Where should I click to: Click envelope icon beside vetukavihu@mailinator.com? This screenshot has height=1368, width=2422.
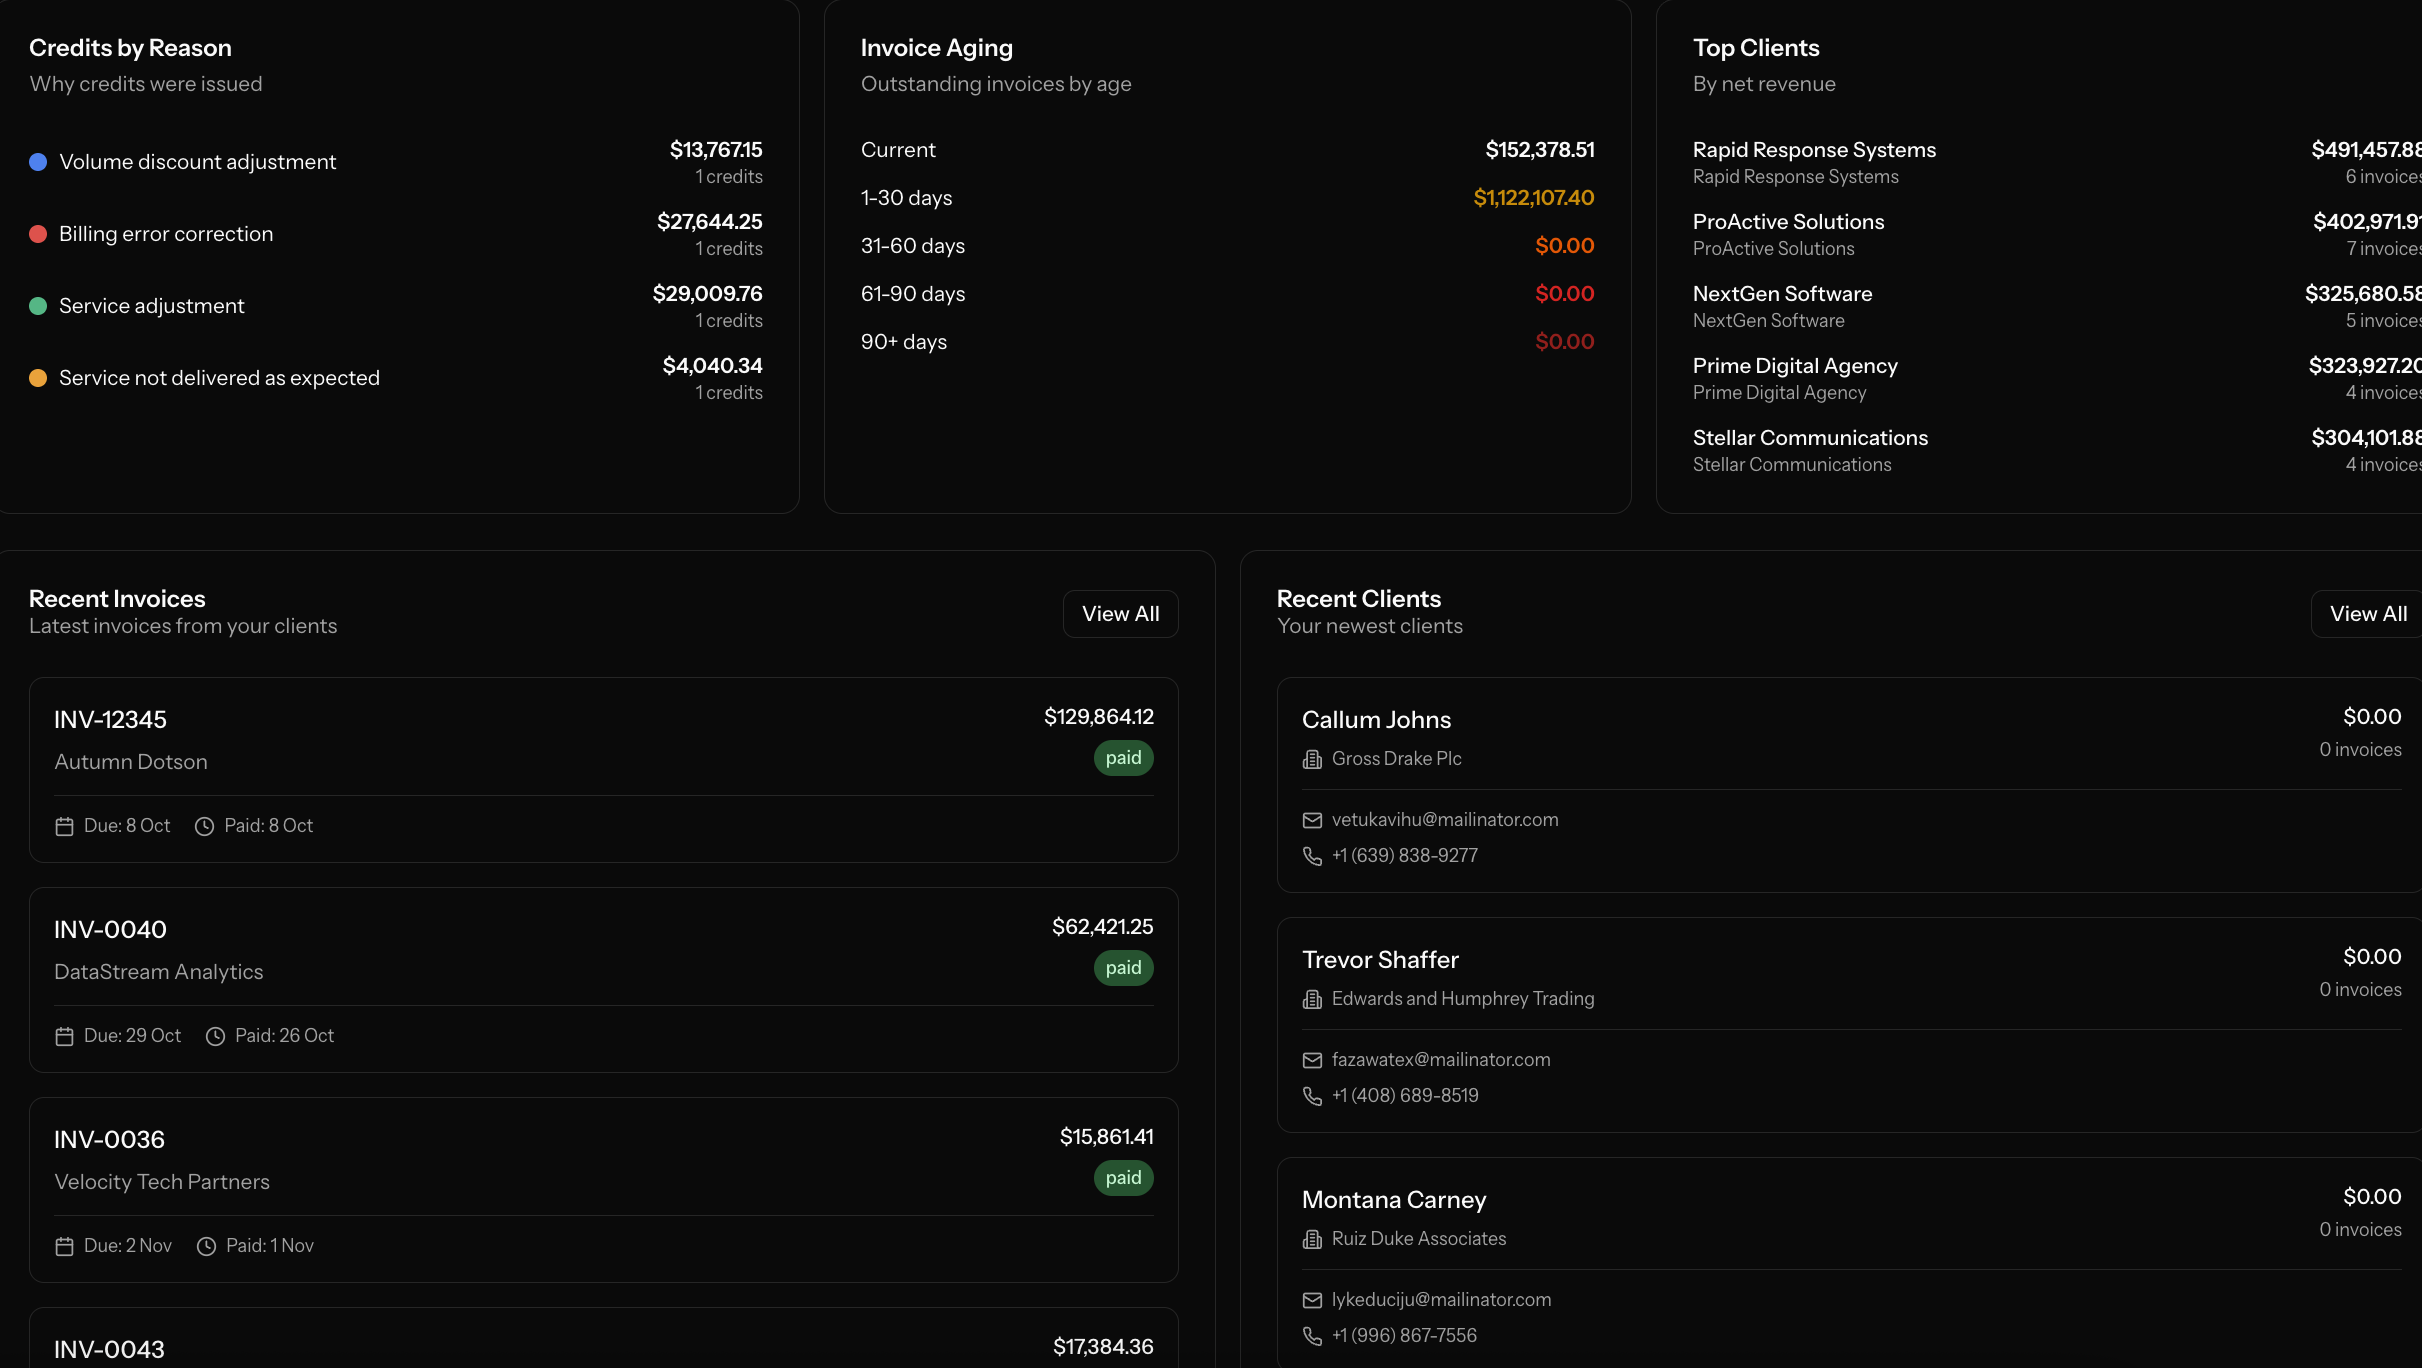click(x=1312, y=820)
